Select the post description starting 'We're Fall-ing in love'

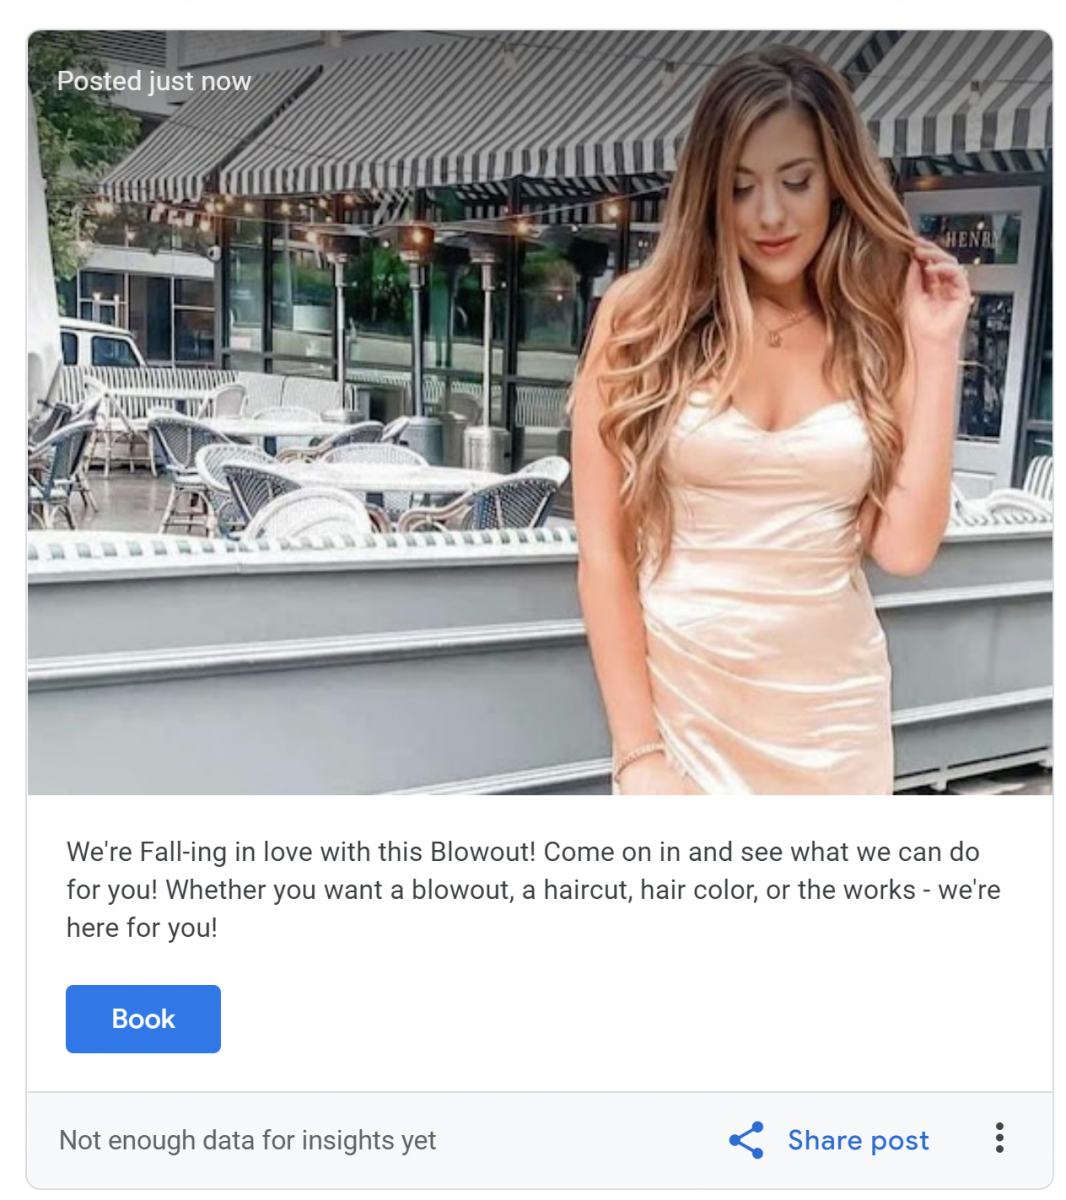[x=533, y=890]
